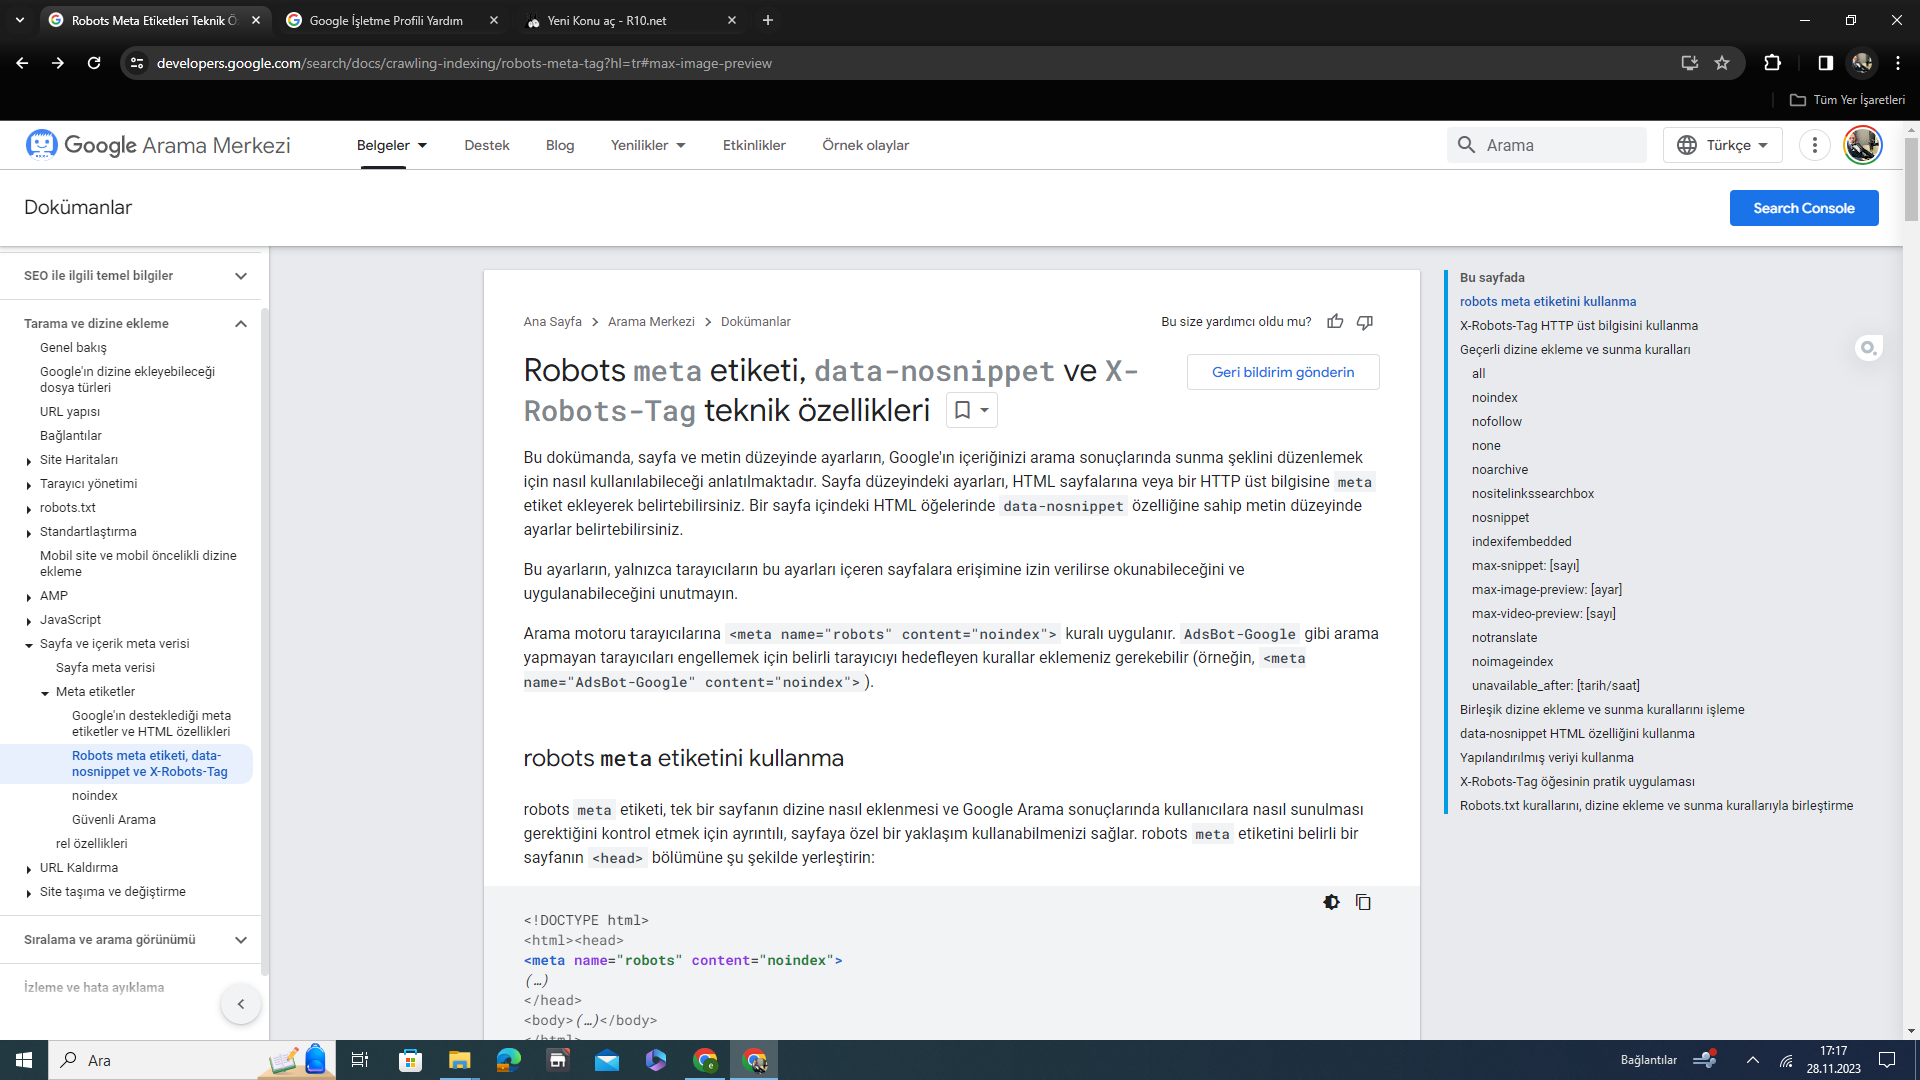Click the Search Console button
This screenshot has width=1920, height=1080.
(x=1804, y=208)
